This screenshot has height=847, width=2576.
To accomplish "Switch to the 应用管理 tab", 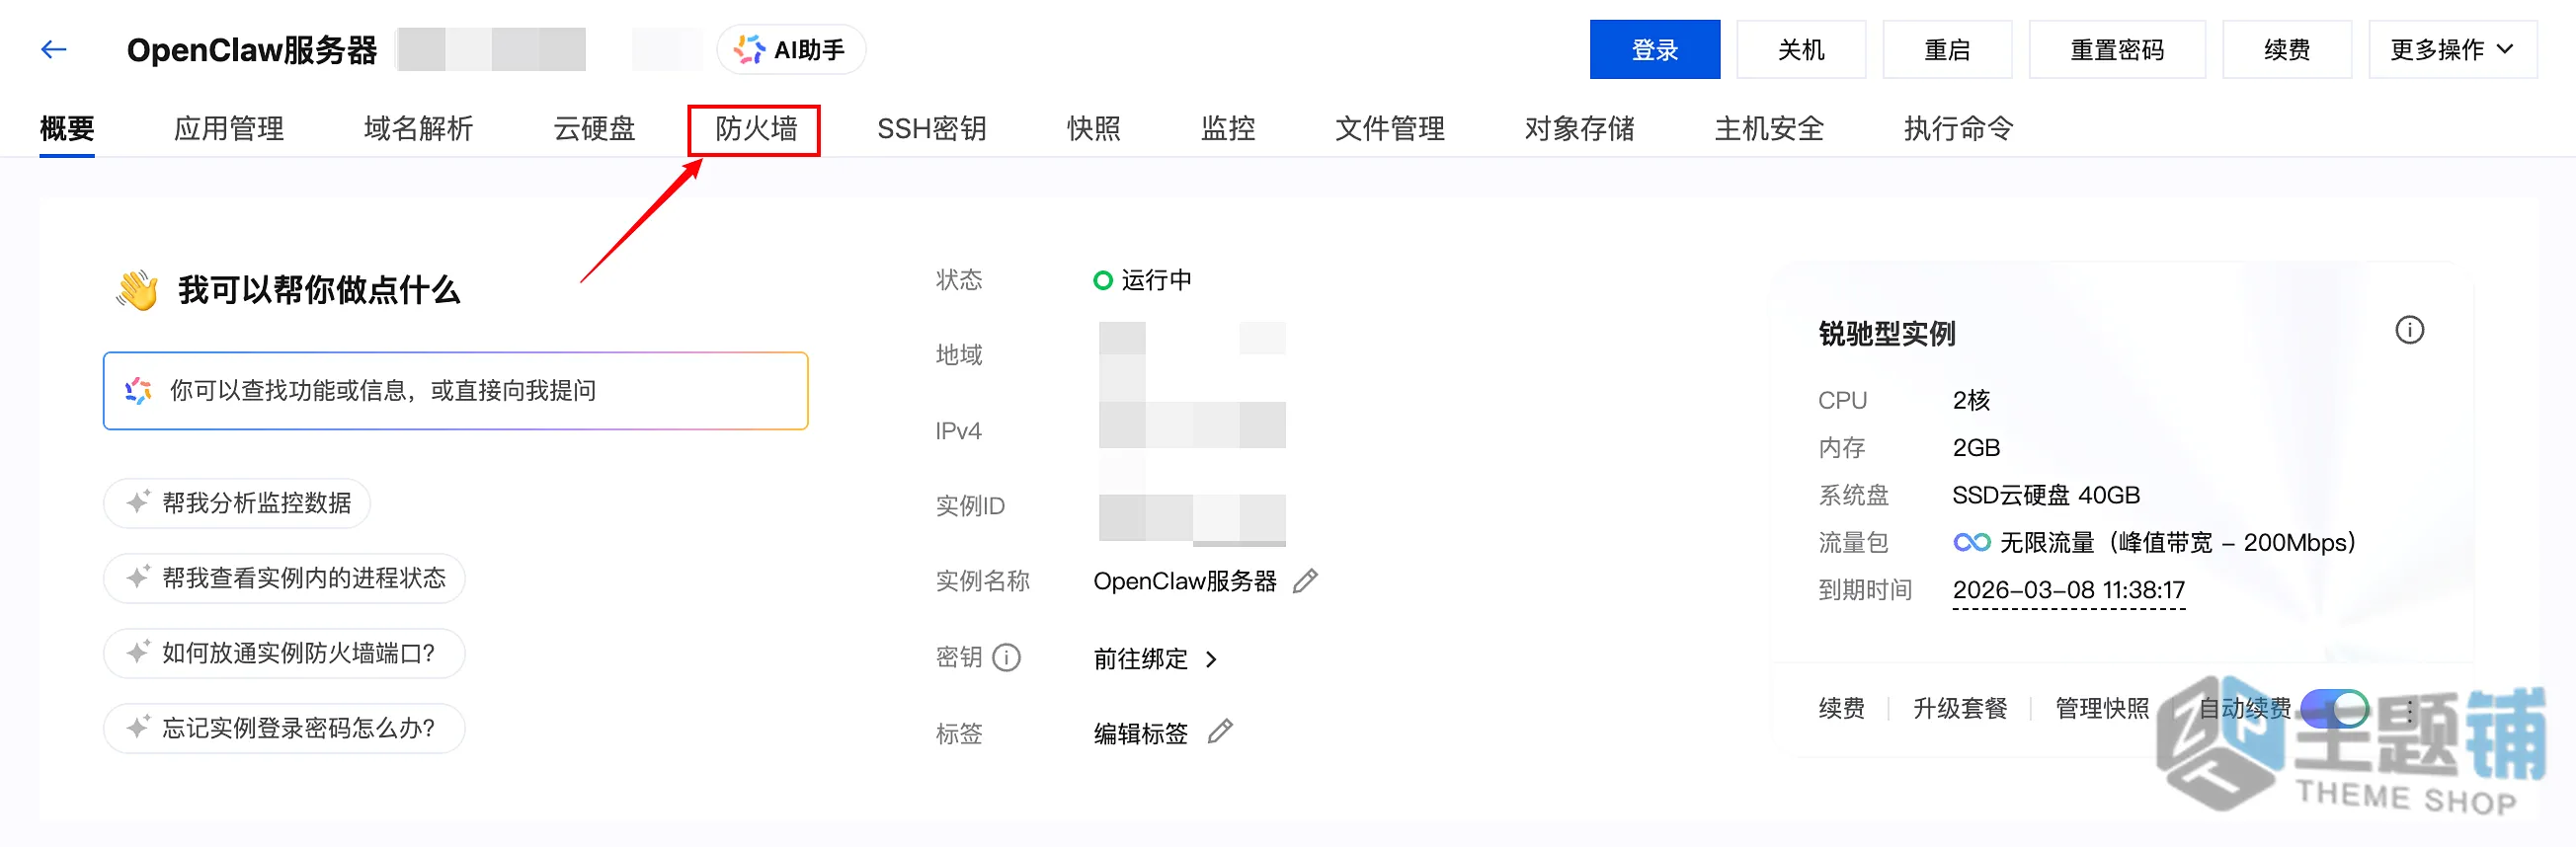I will click(229, 128).
